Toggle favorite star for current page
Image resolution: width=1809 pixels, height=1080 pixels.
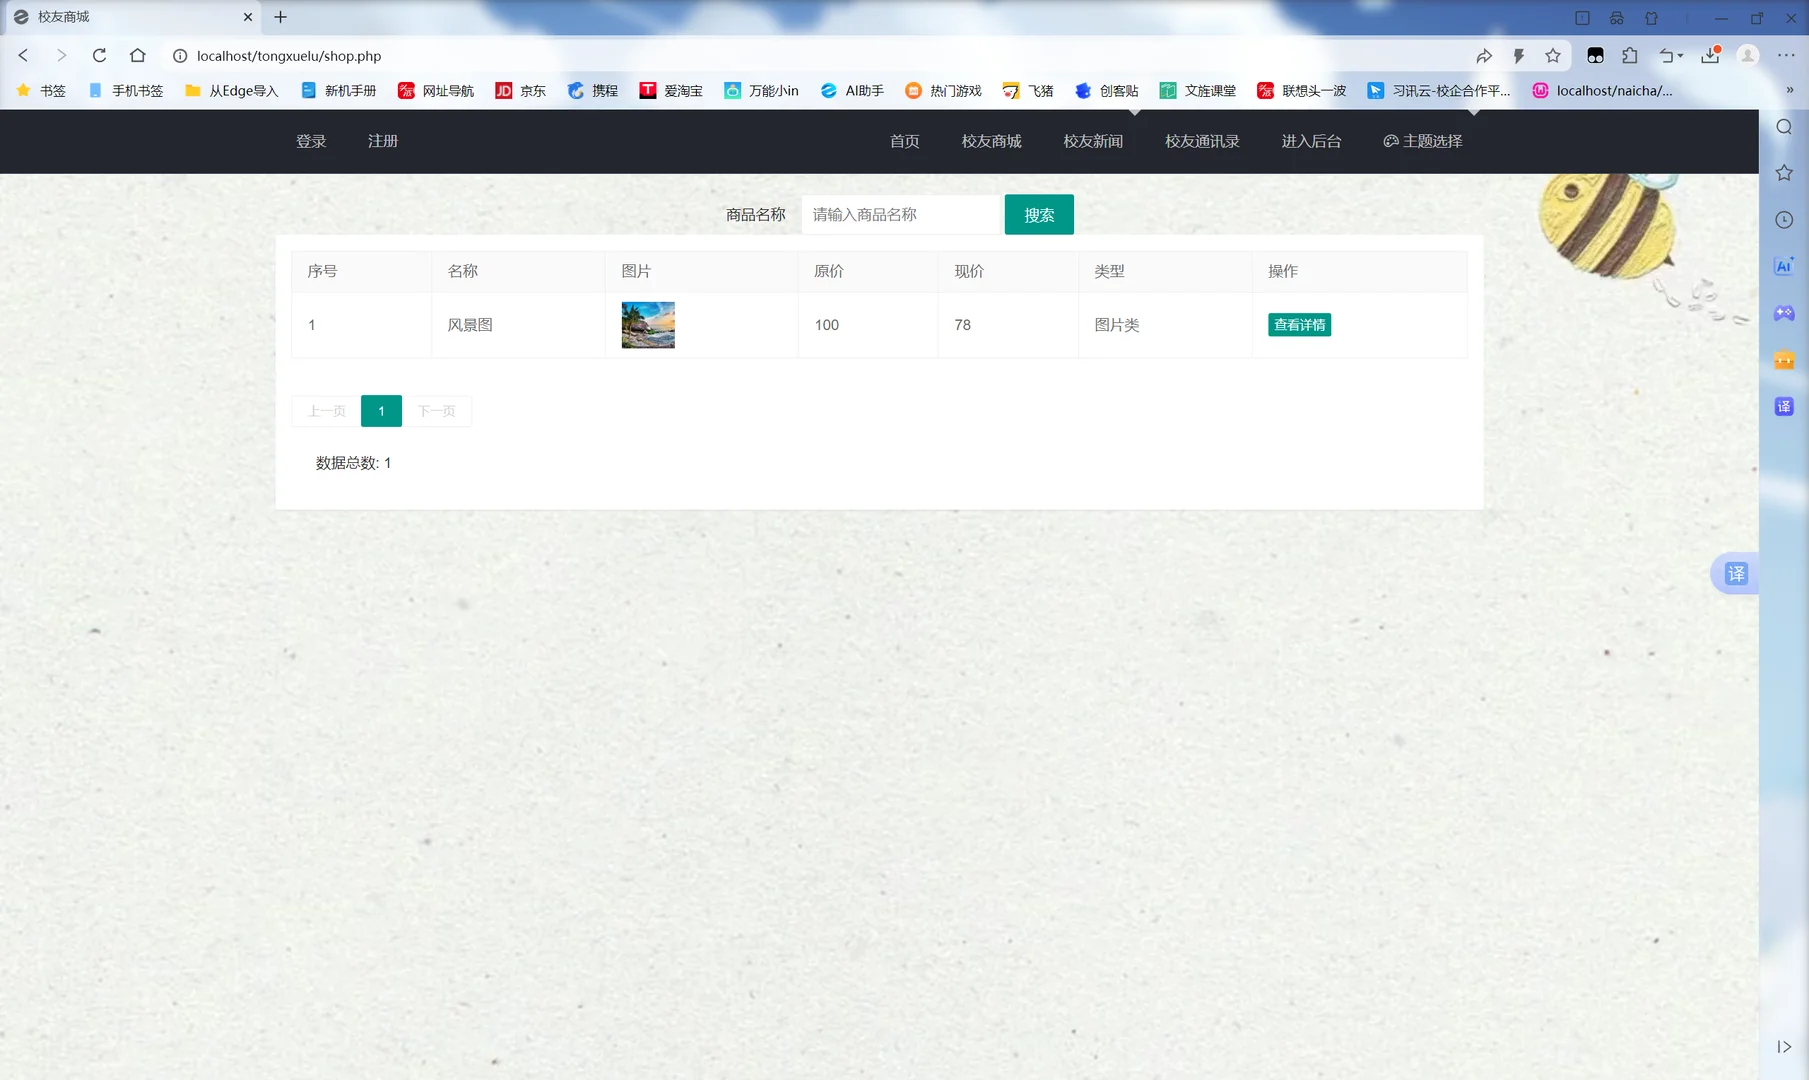click(x=1553, y=55)
